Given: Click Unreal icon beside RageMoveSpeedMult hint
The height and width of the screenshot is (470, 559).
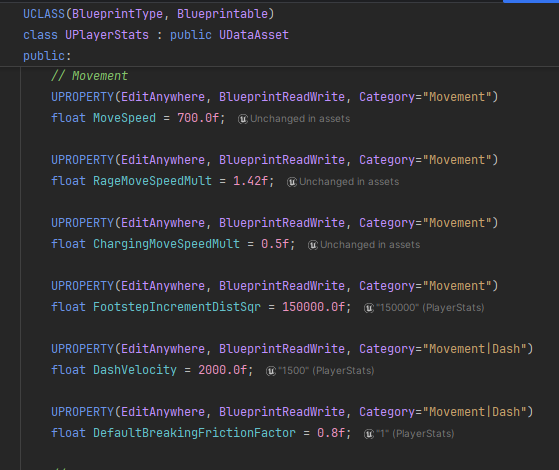Looking at the screenshot, I should coord(292,182).
